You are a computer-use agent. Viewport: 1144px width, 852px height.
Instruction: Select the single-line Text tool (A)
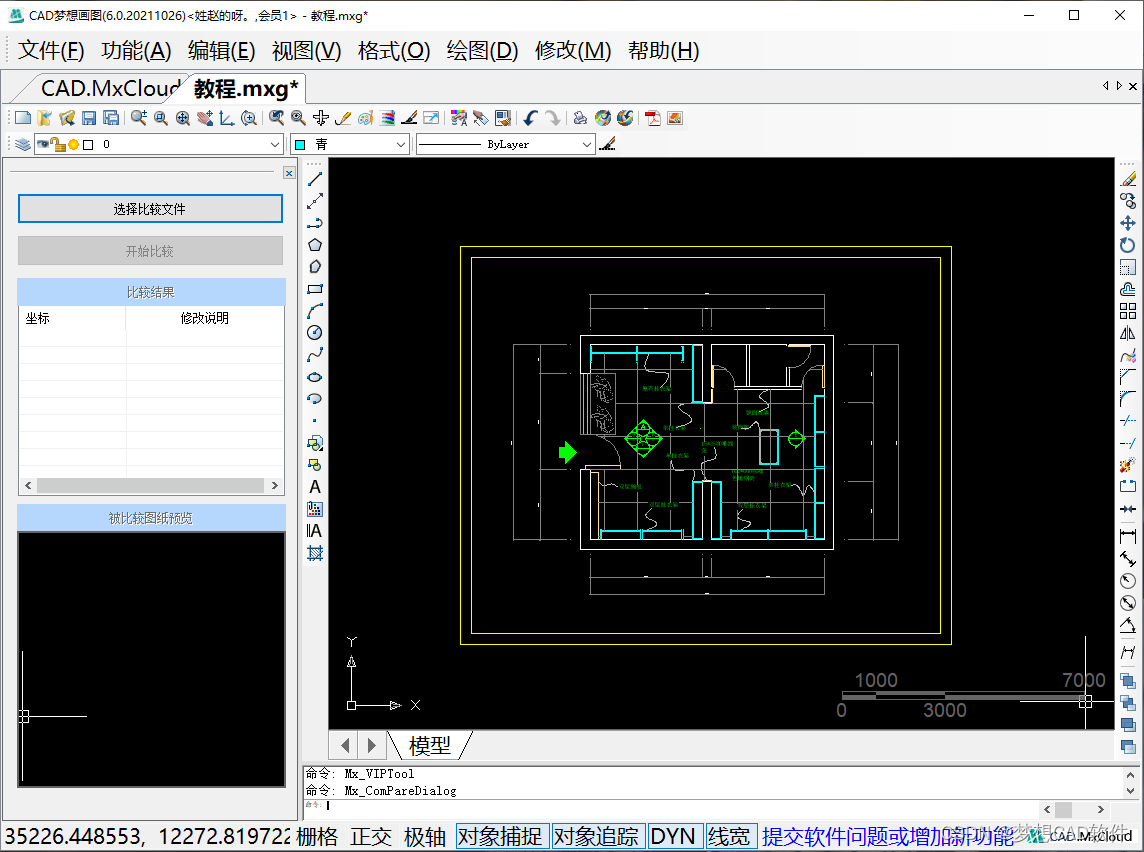(x=315, y=487)
